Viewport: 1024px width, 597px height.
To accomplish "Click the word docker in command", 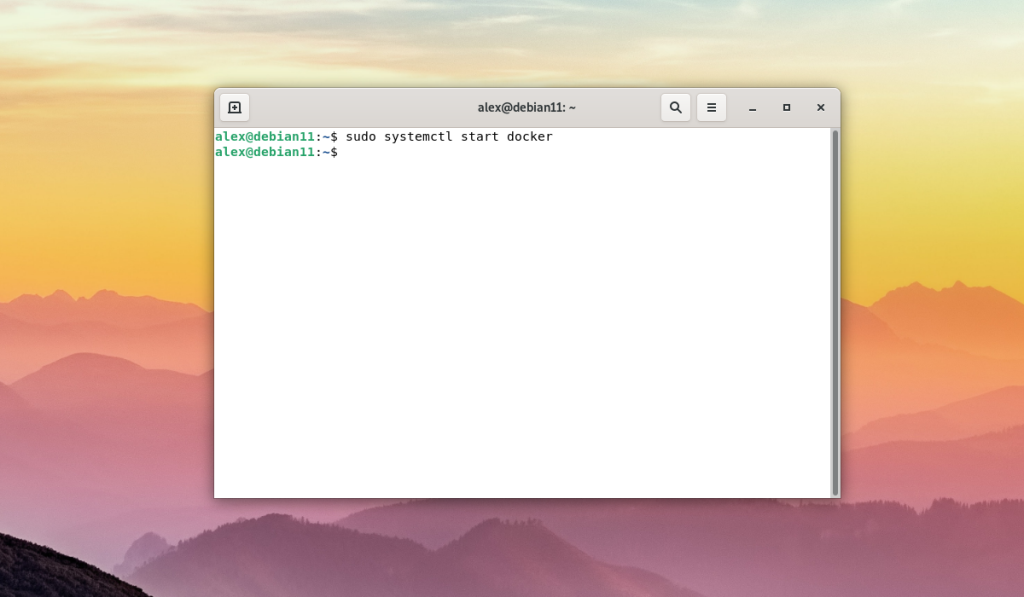I will (530, 137).
